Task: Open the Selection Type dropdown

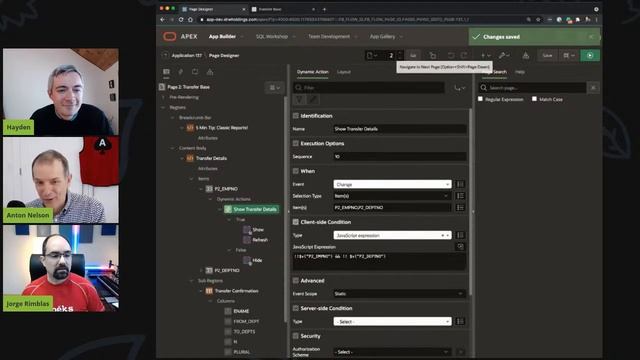Action: (392, 196)
